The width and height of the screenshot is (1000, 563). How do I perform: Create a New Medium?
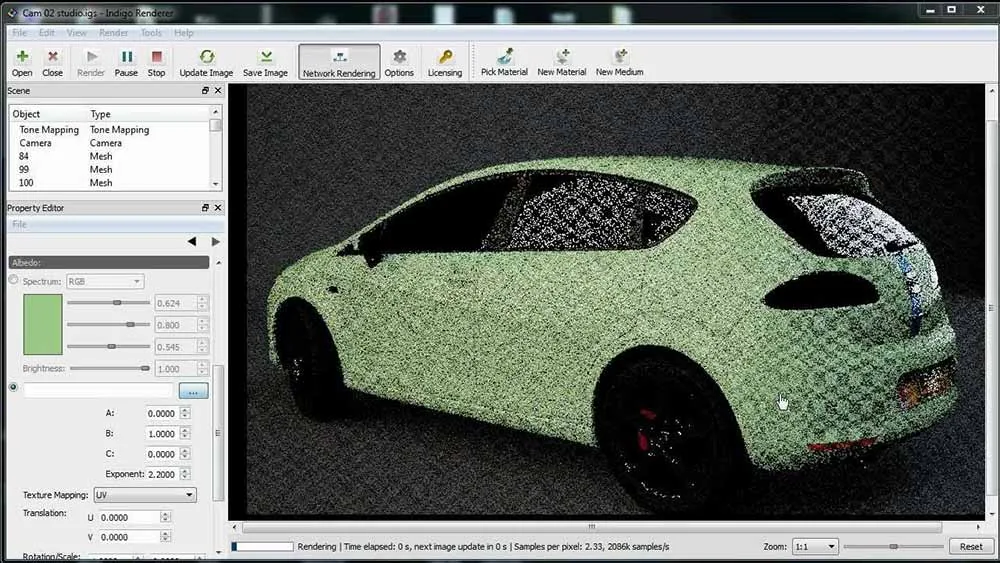[x=619, y=56]
